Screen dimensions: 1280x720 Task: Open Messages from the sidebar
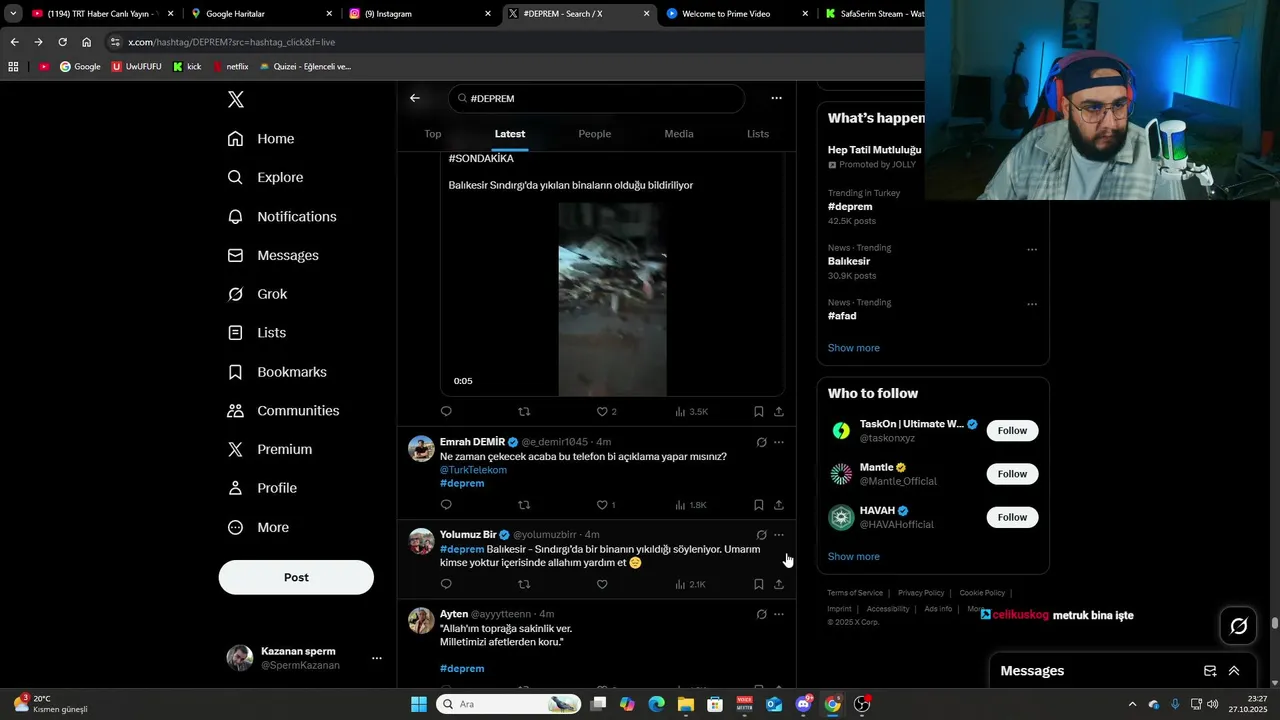273,255
